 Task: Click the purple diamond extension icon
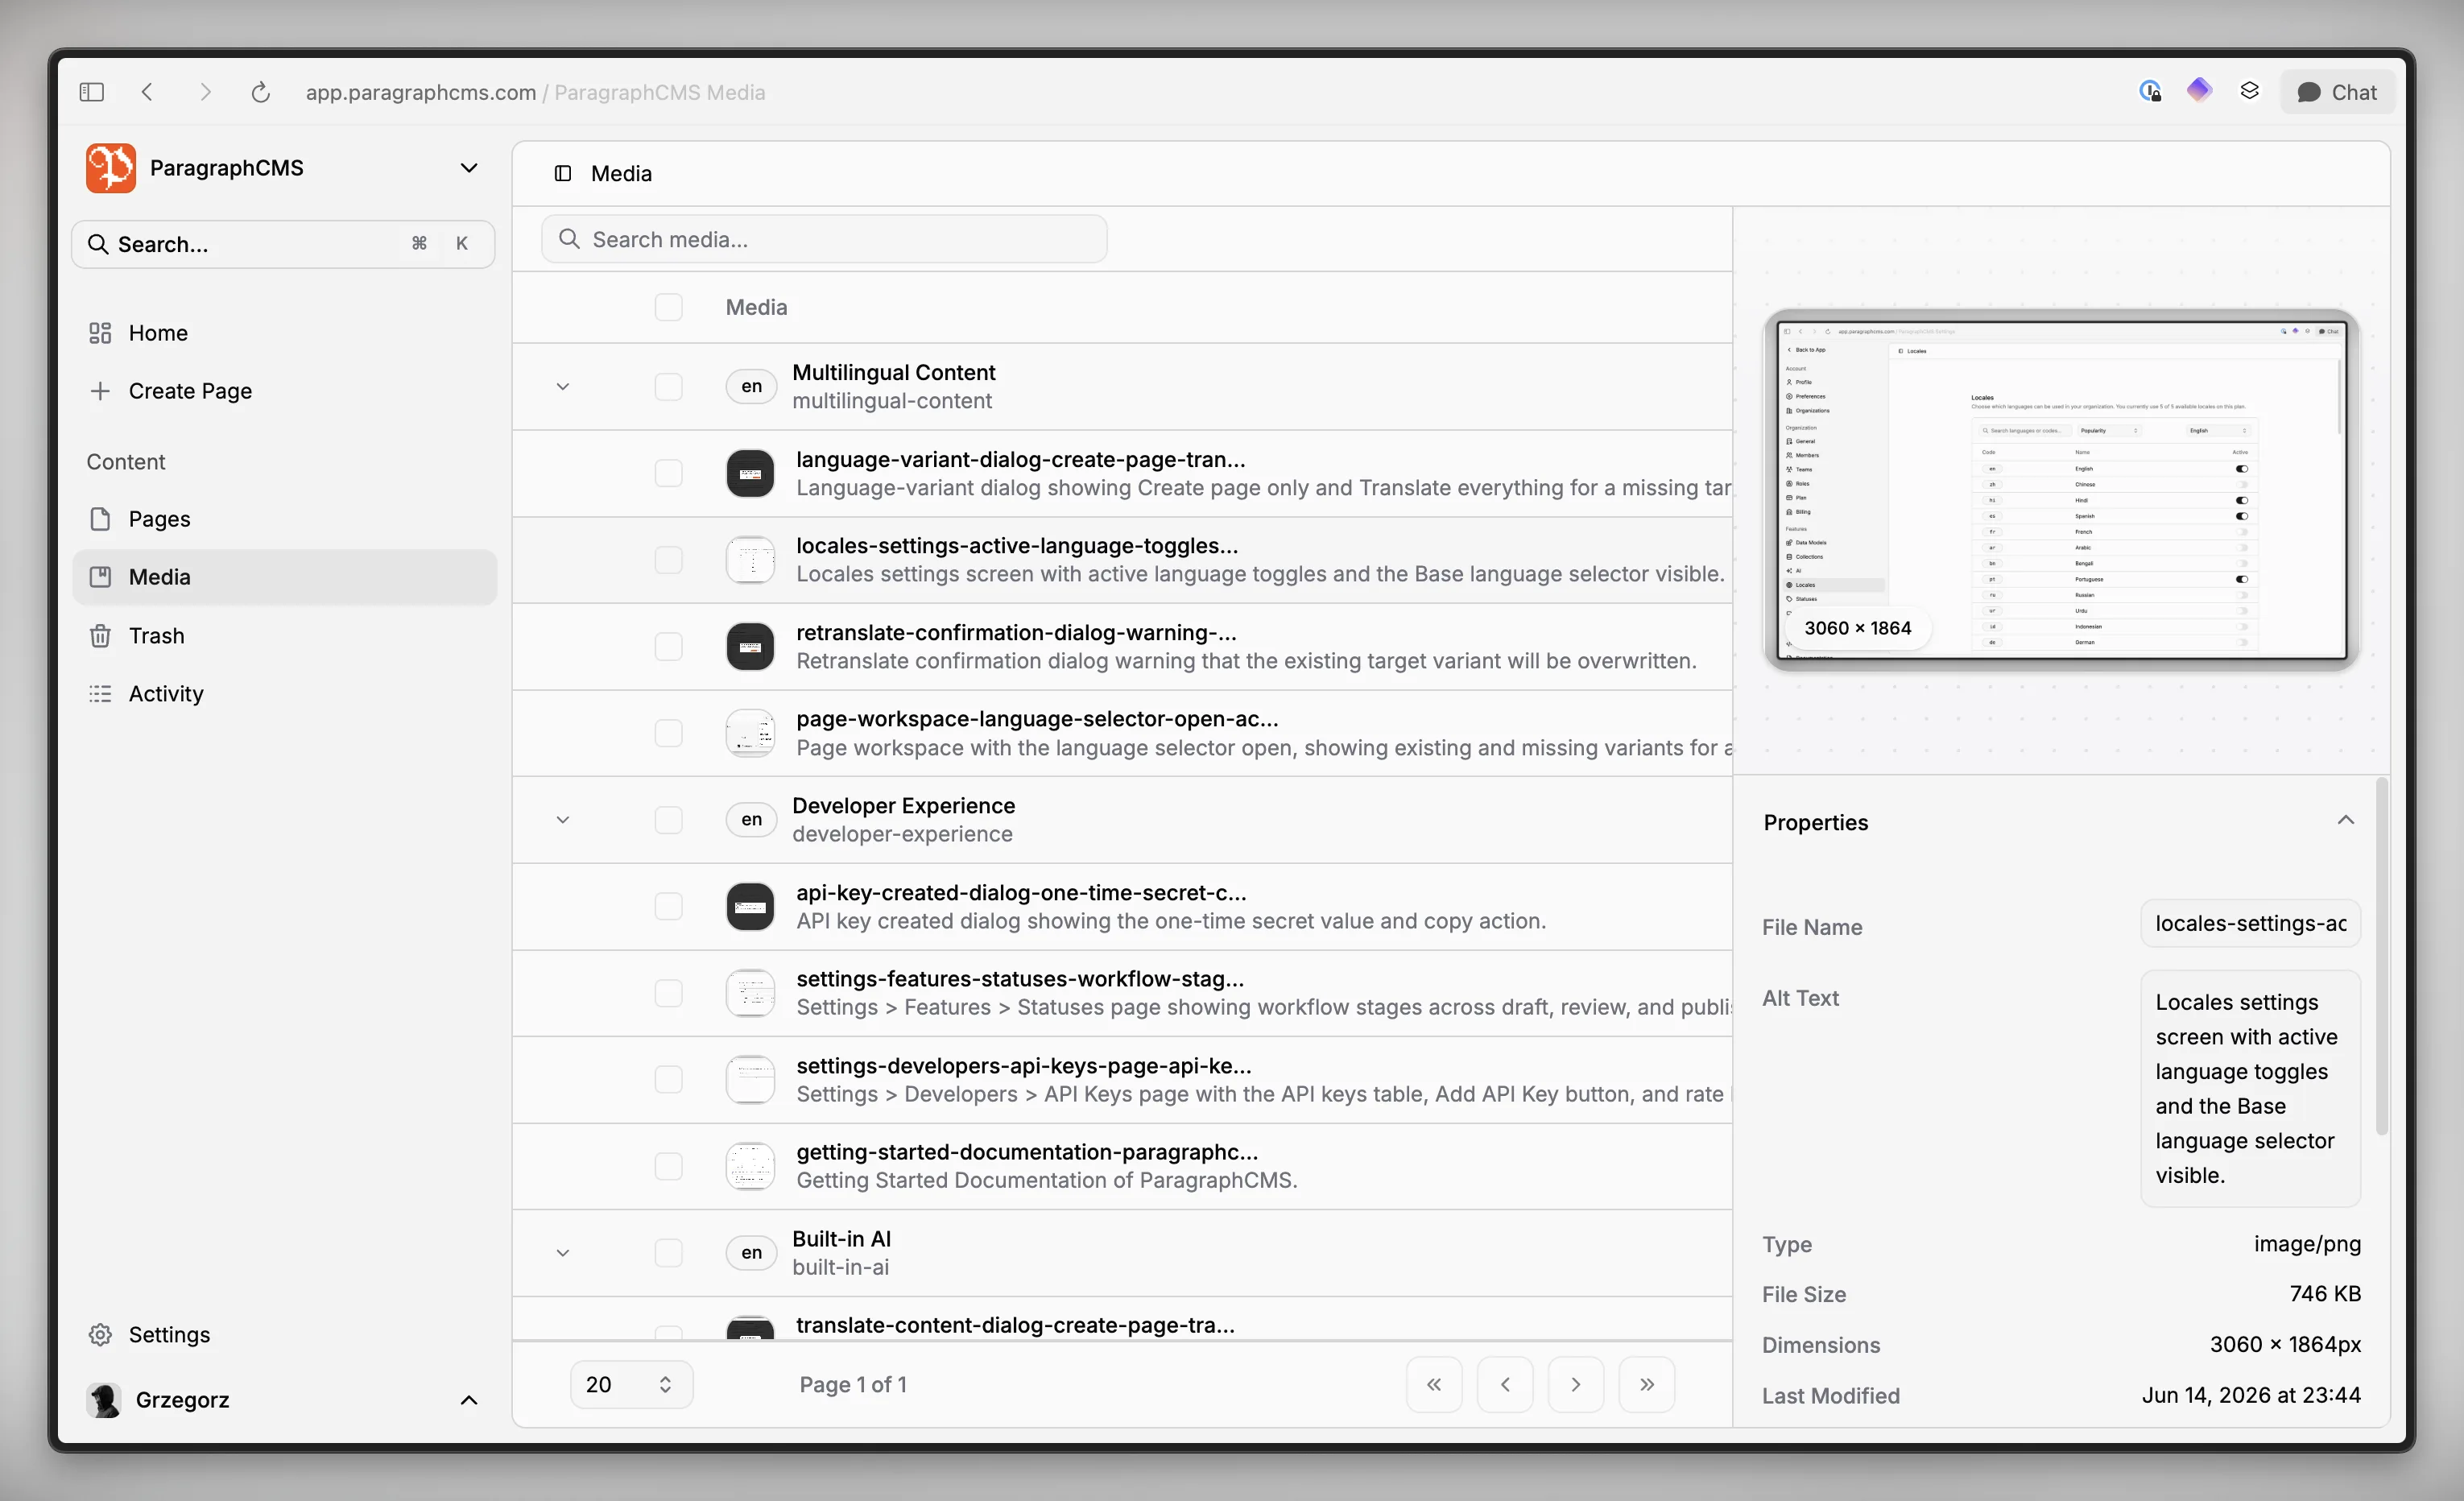tap(2199, 91)
